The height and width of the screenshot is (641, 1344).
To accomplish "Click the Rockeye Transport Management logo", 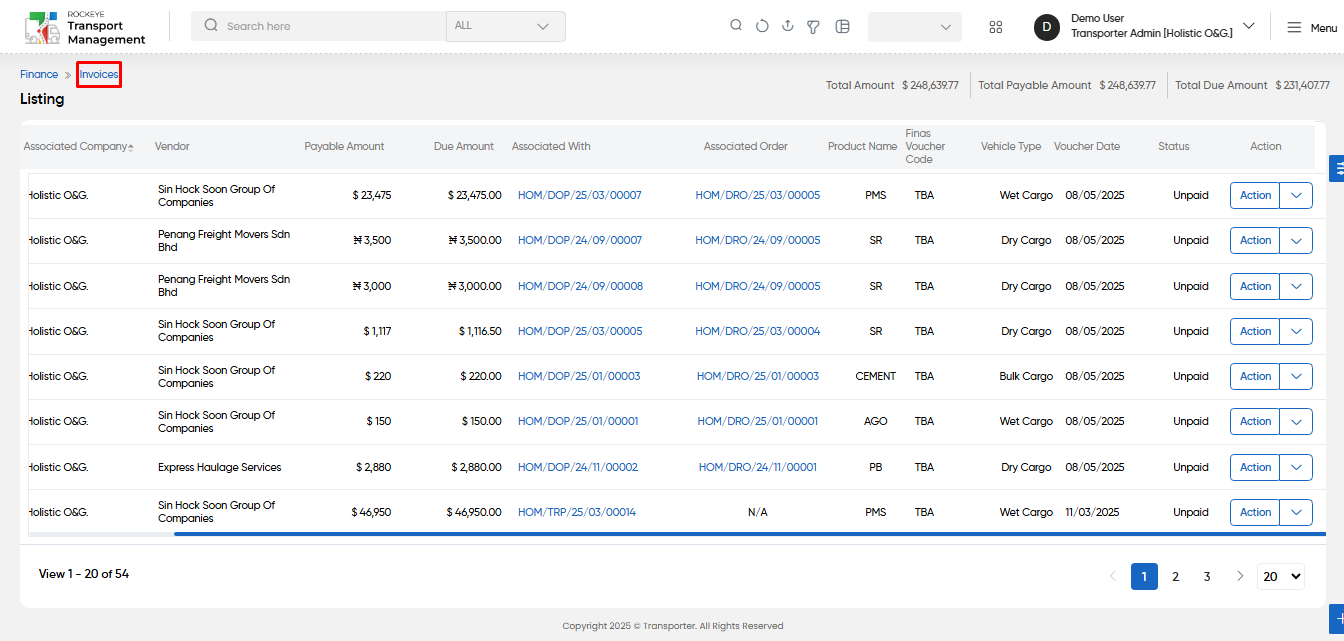I will point(86,27).
